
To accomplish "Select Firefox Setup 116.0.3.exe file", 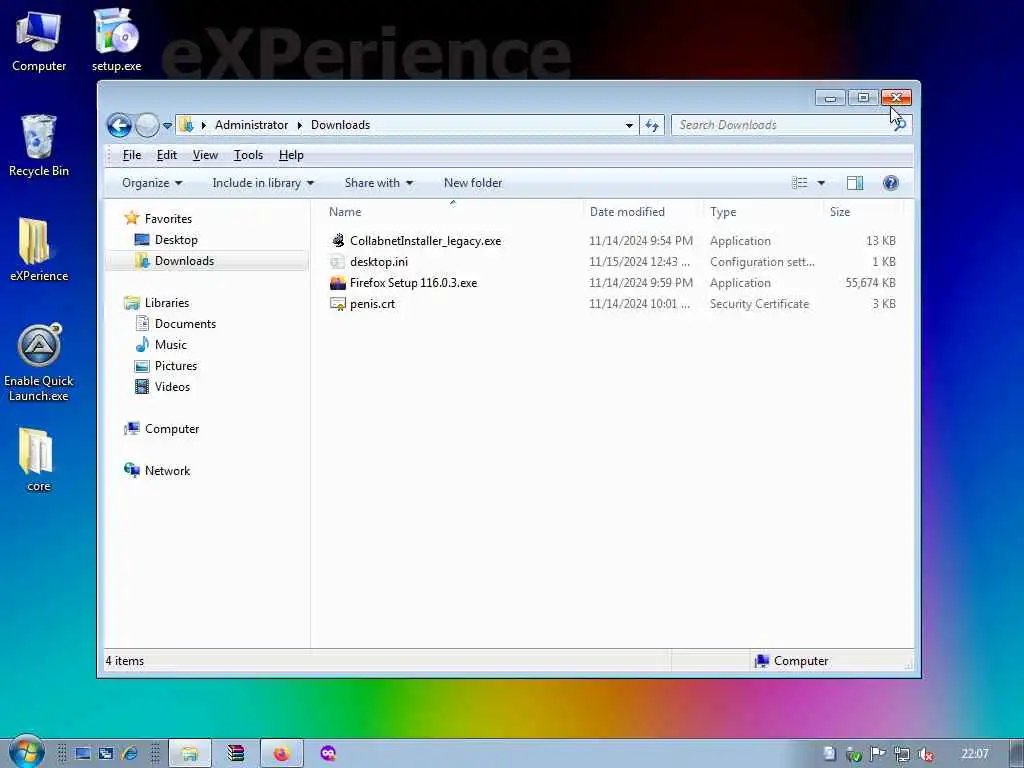I will pyautogui.click(x=413, y=283).
